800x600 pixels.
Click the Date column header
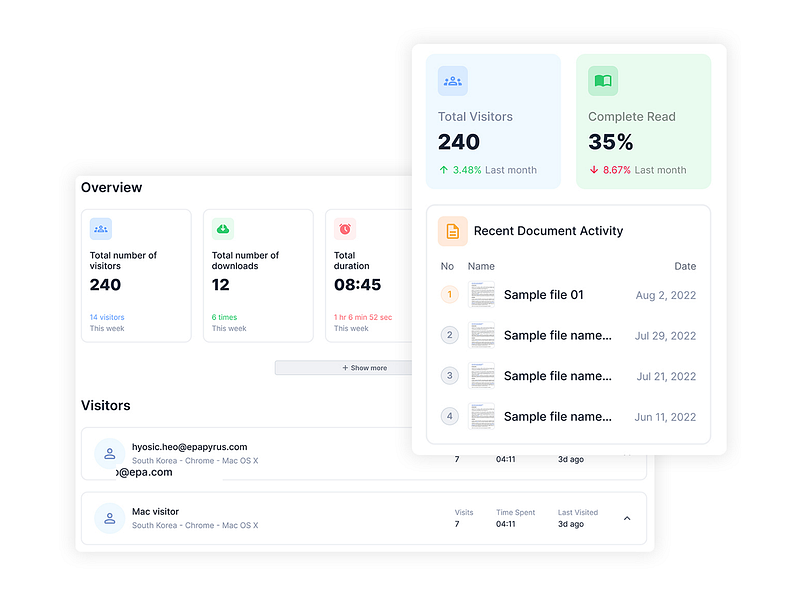pos(685,266)
